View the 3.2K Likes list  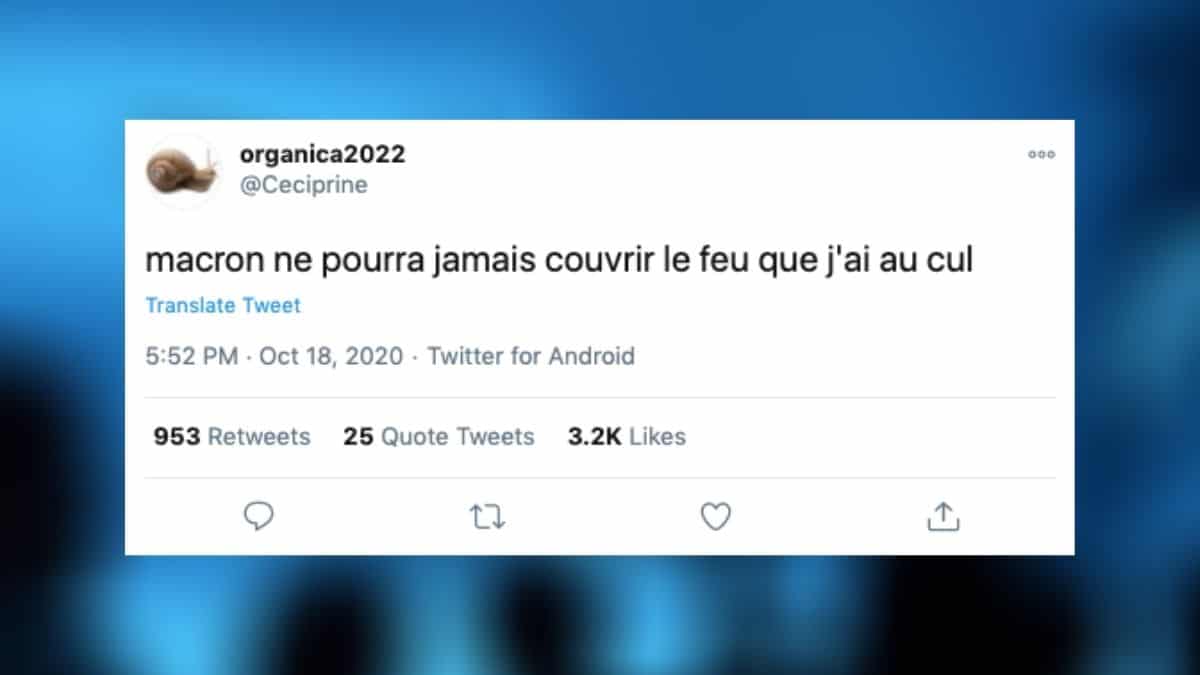point(627,437)
